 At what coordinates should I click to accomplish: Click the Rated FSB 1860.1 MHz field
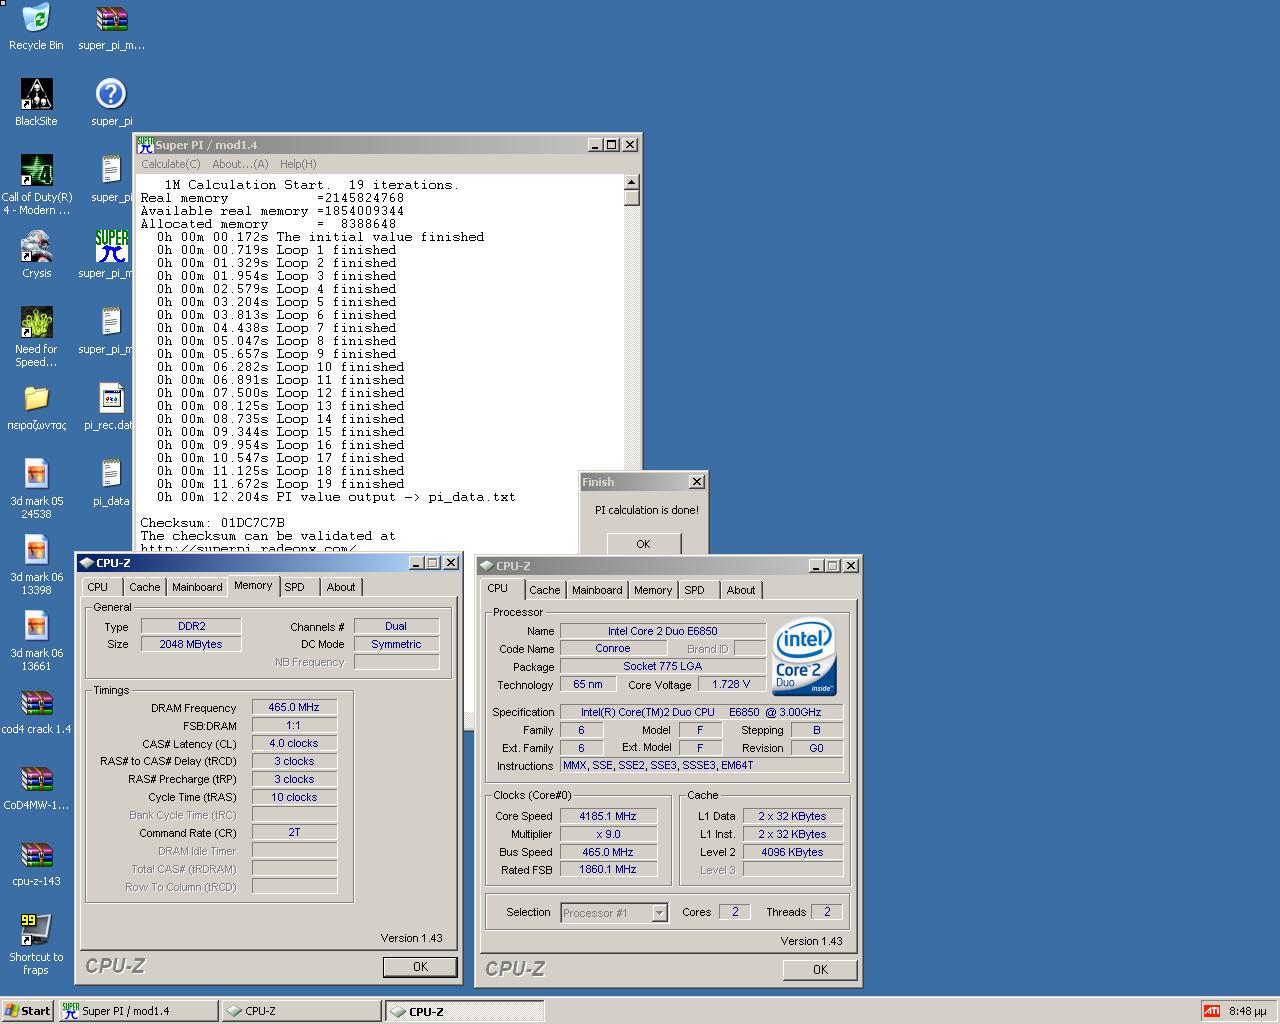[608, 870]
